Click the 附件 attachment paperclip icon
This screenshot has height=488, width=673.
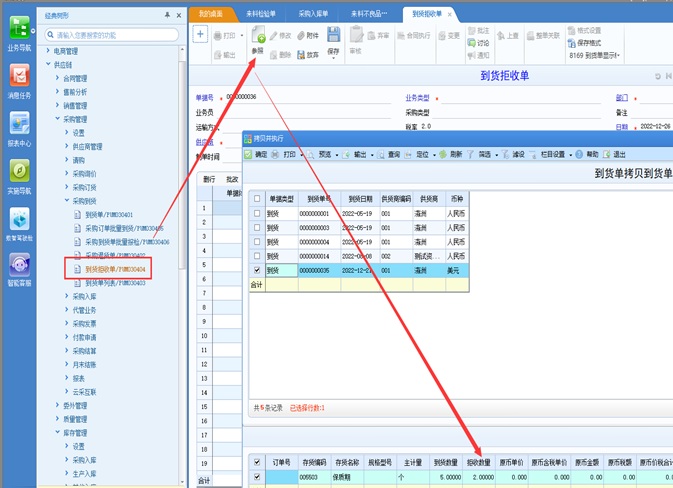click(x=301, y=35)
